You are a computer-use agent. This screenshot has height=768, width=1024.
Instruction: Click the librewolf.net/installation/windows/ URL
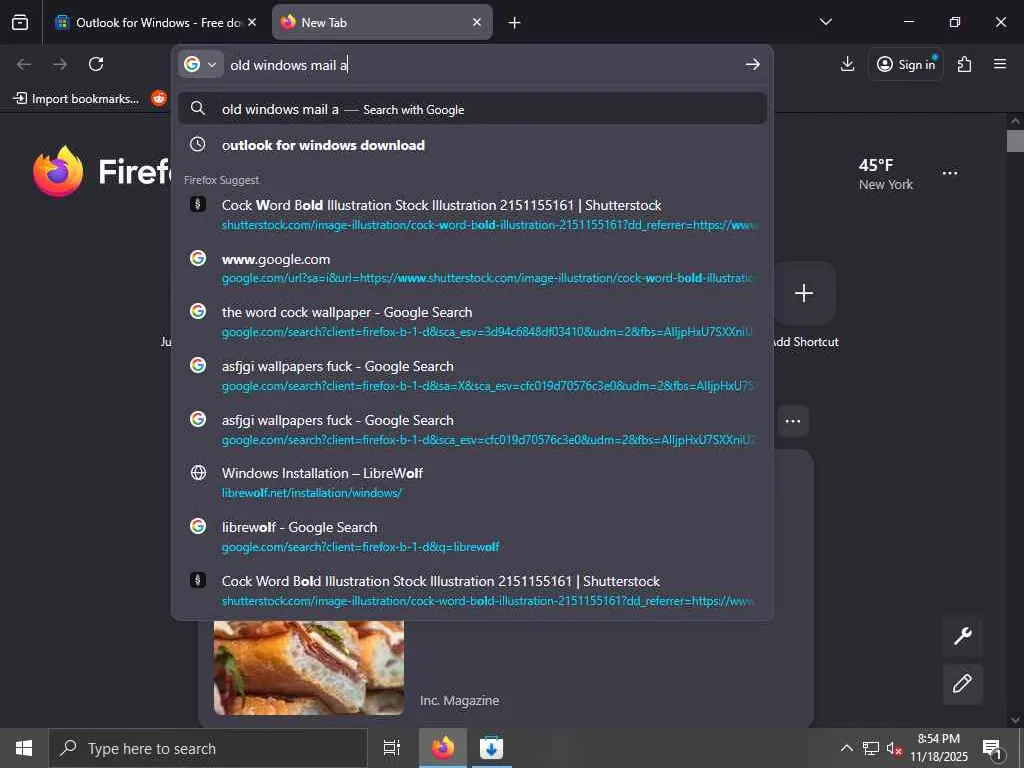point(312,493)
